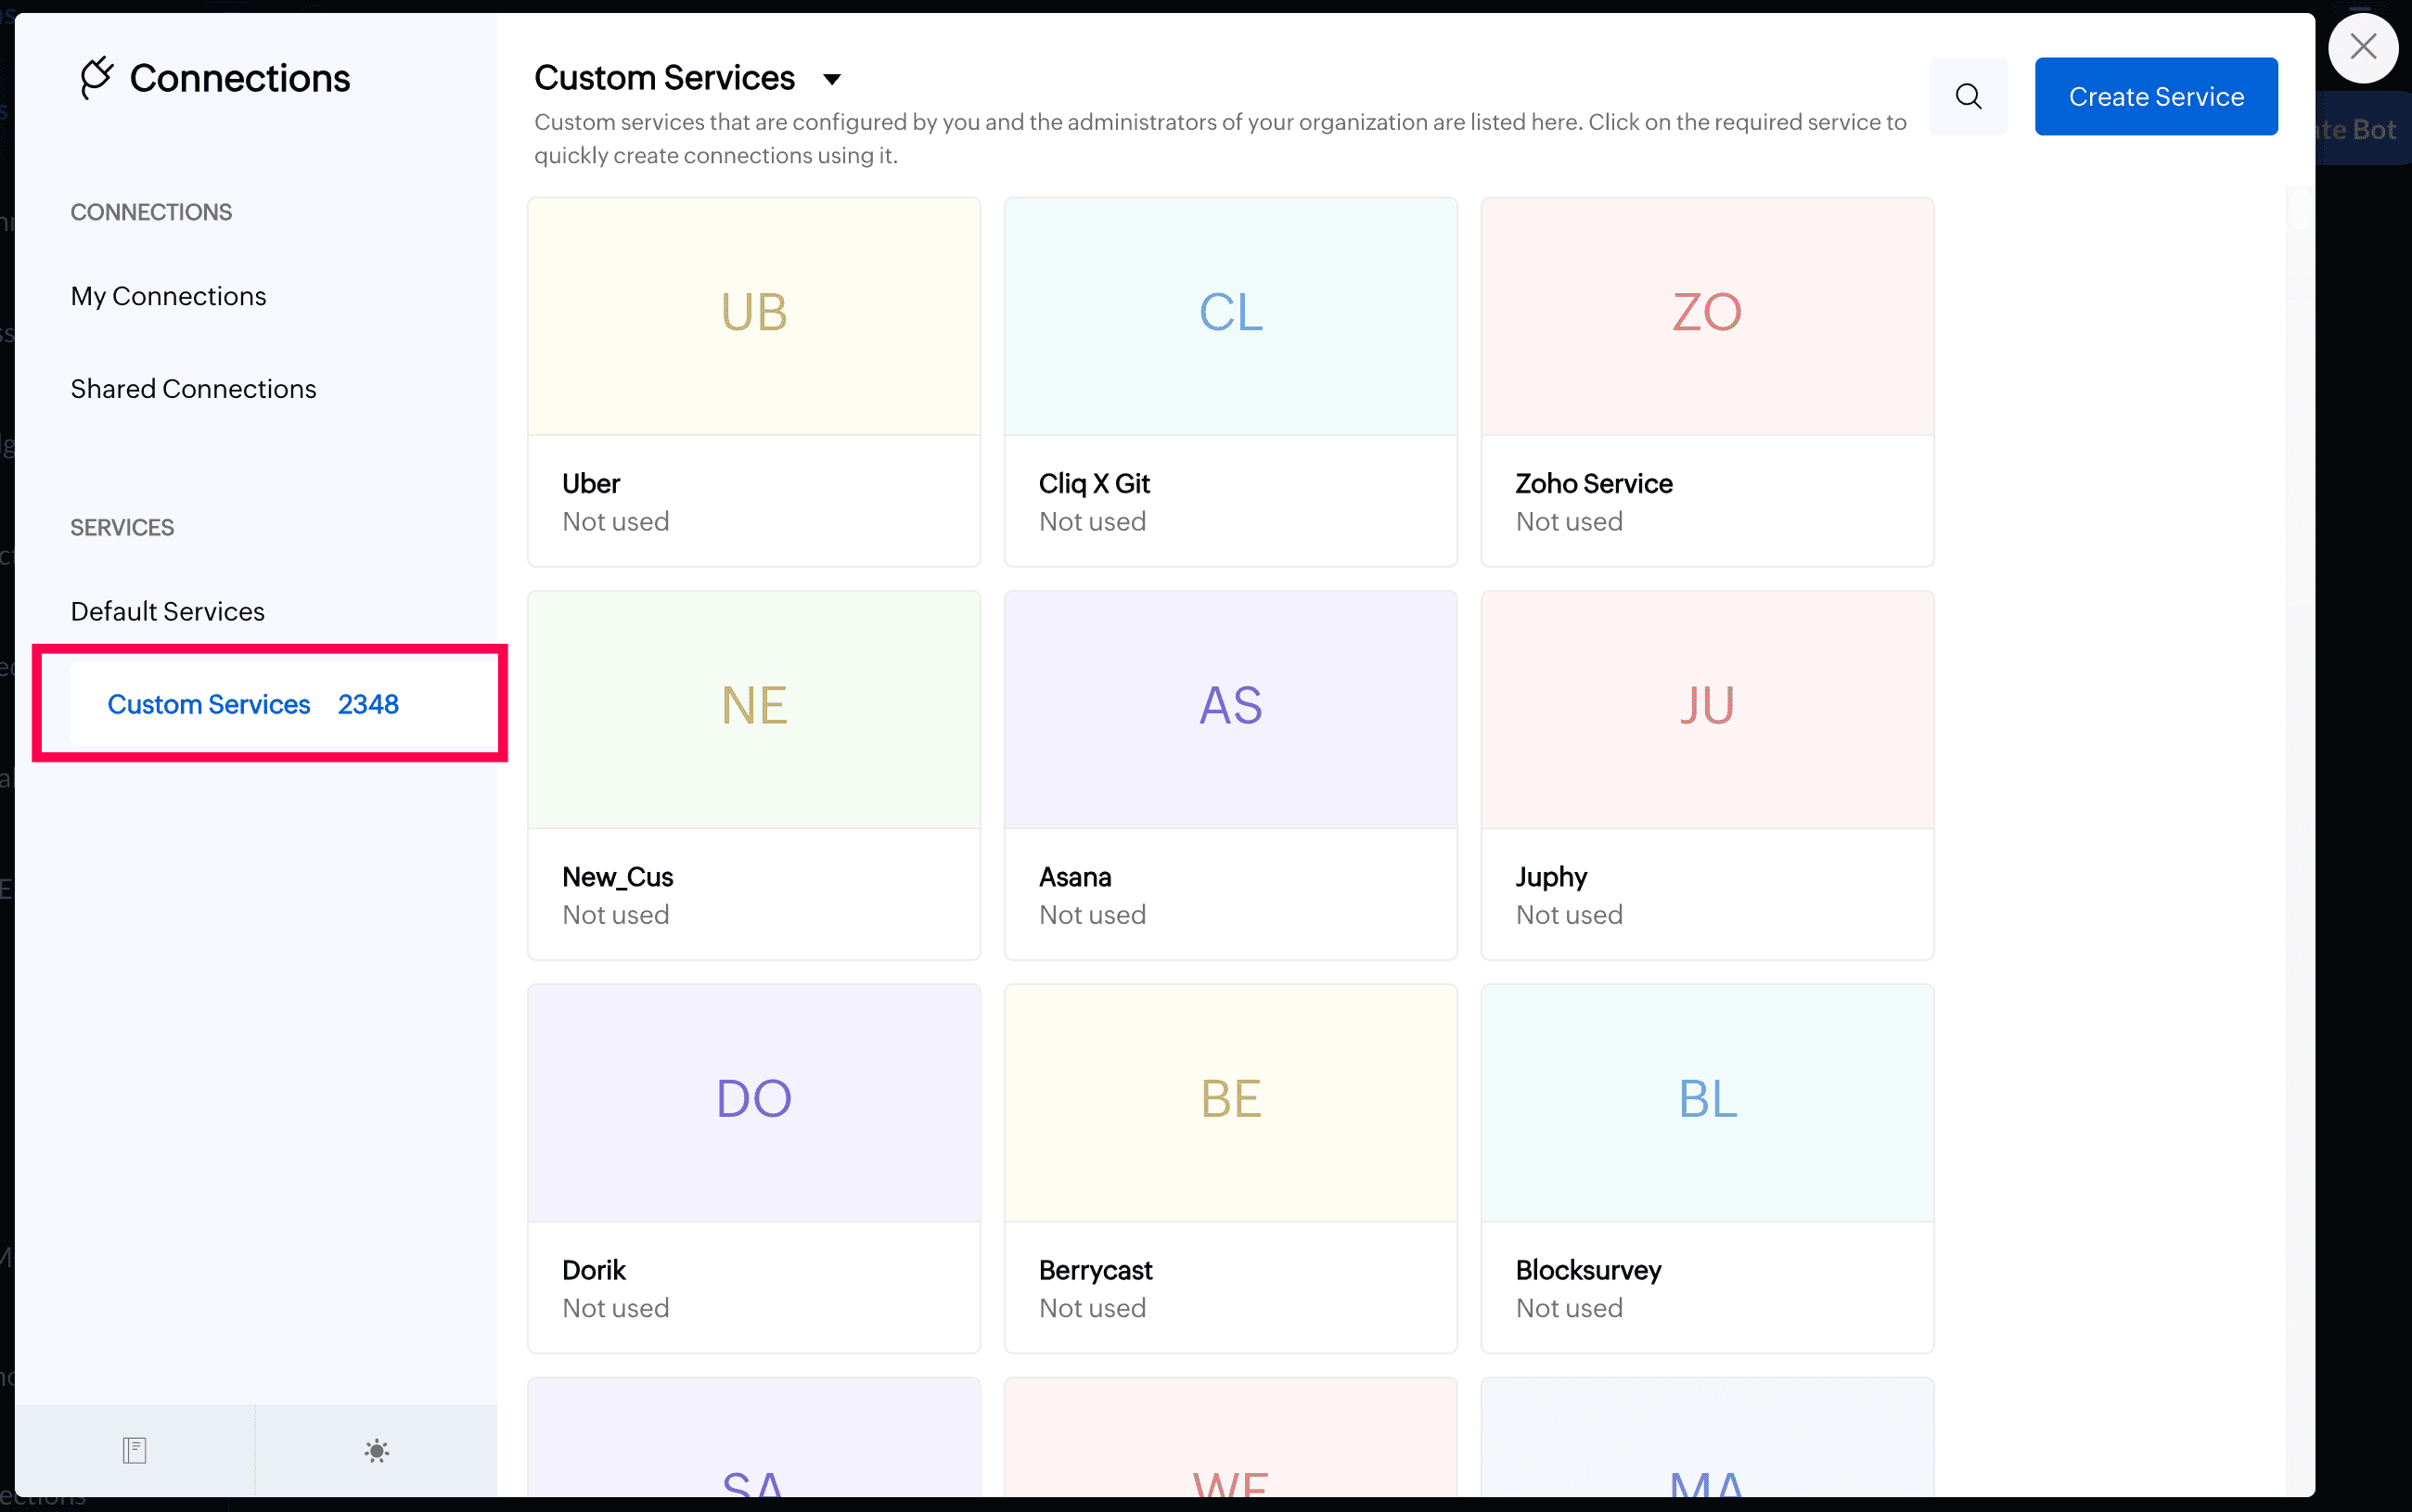Go to Shared Connections
This screenshot has width=2412, height=1512.
pos(193,389)
